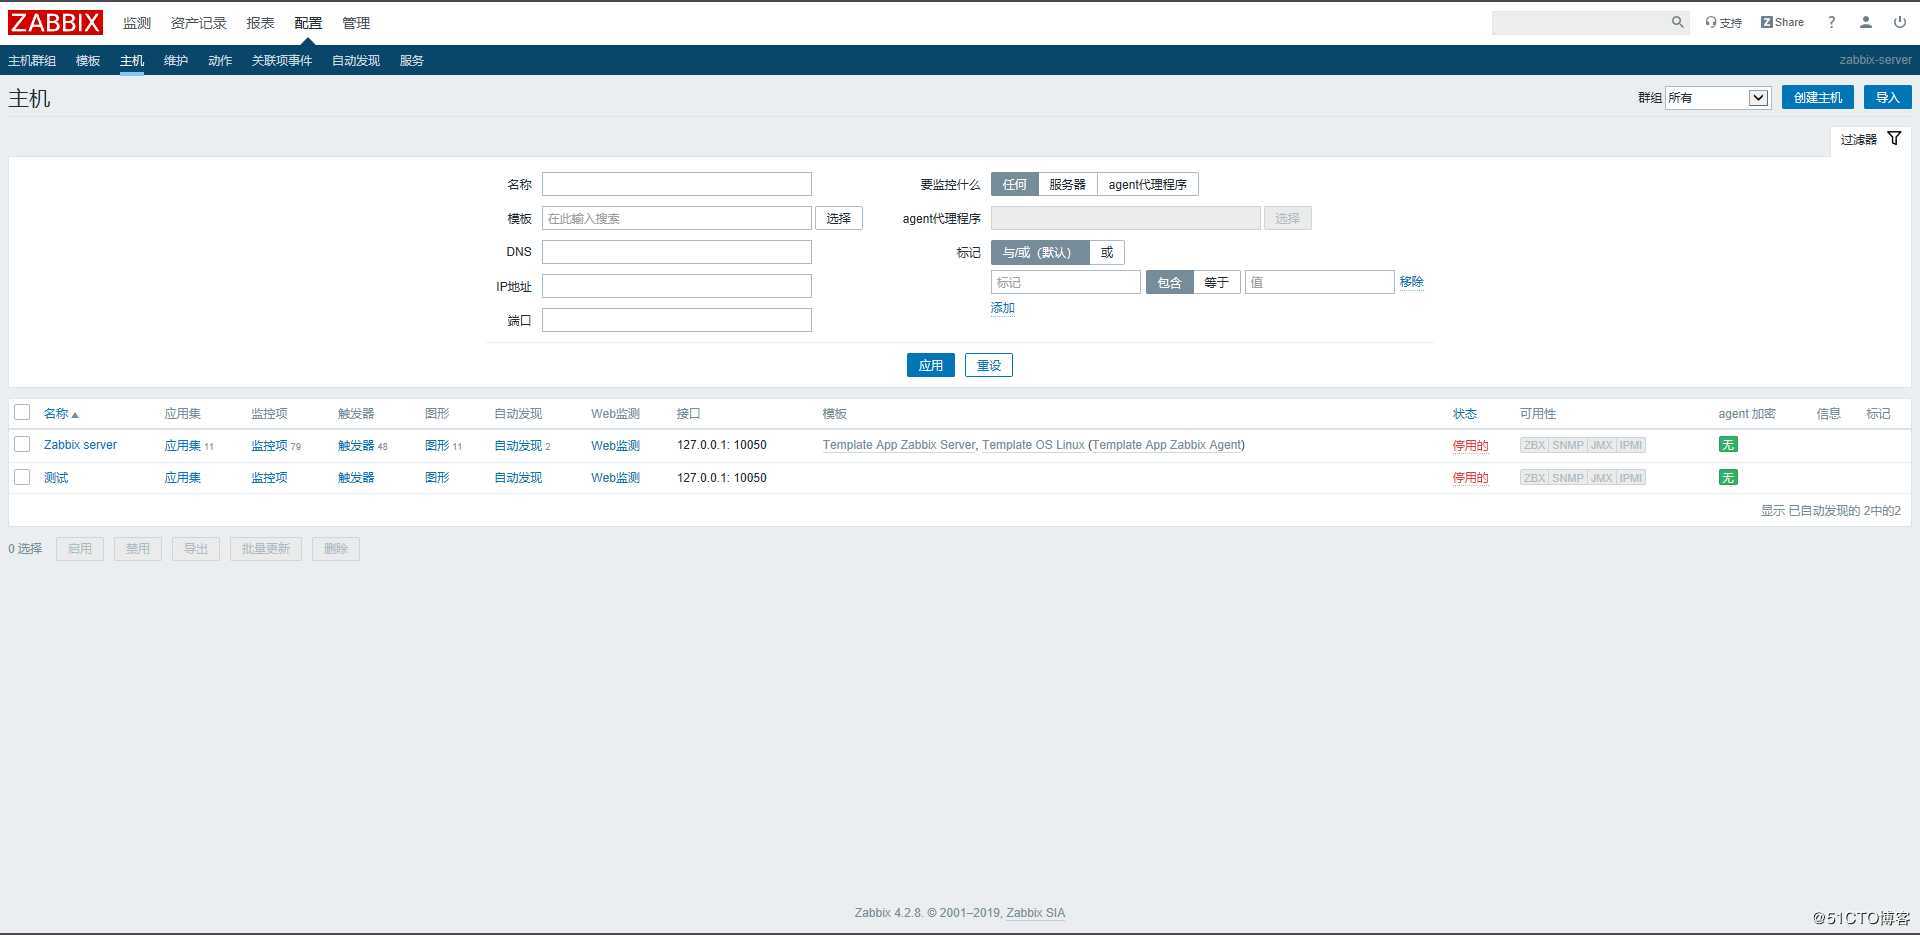Open the 测试 host link
1920x935 pixels.
pos(56,478)
